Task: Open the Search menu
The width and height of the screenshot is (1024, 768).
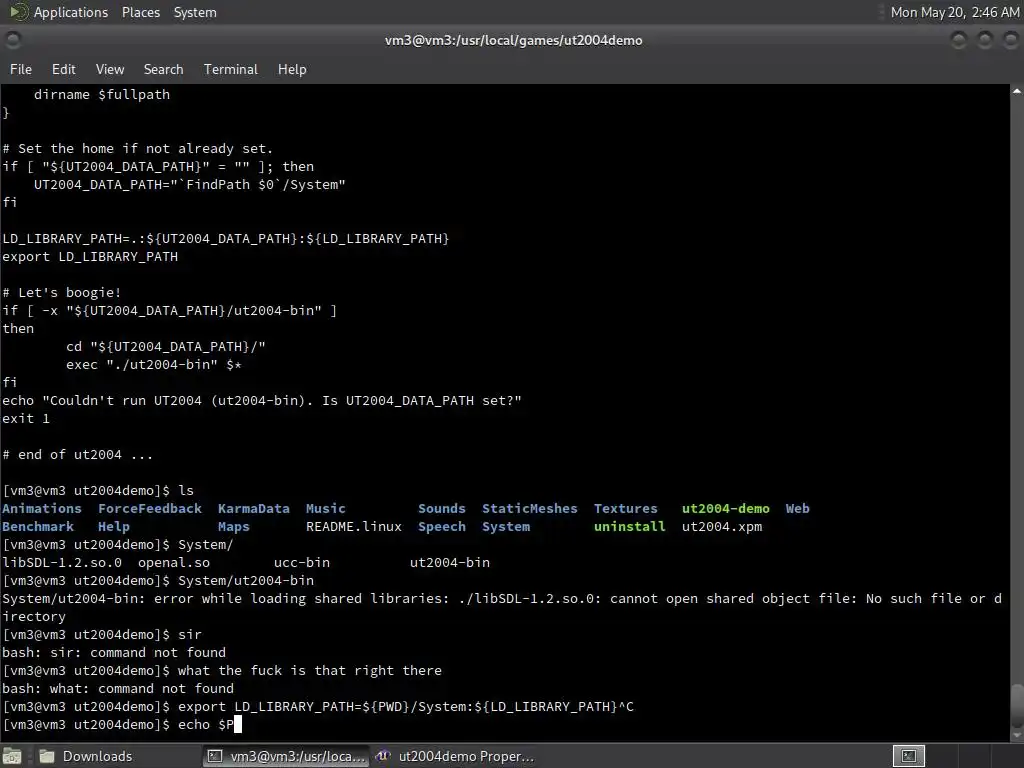Action: tap(163, 69)
